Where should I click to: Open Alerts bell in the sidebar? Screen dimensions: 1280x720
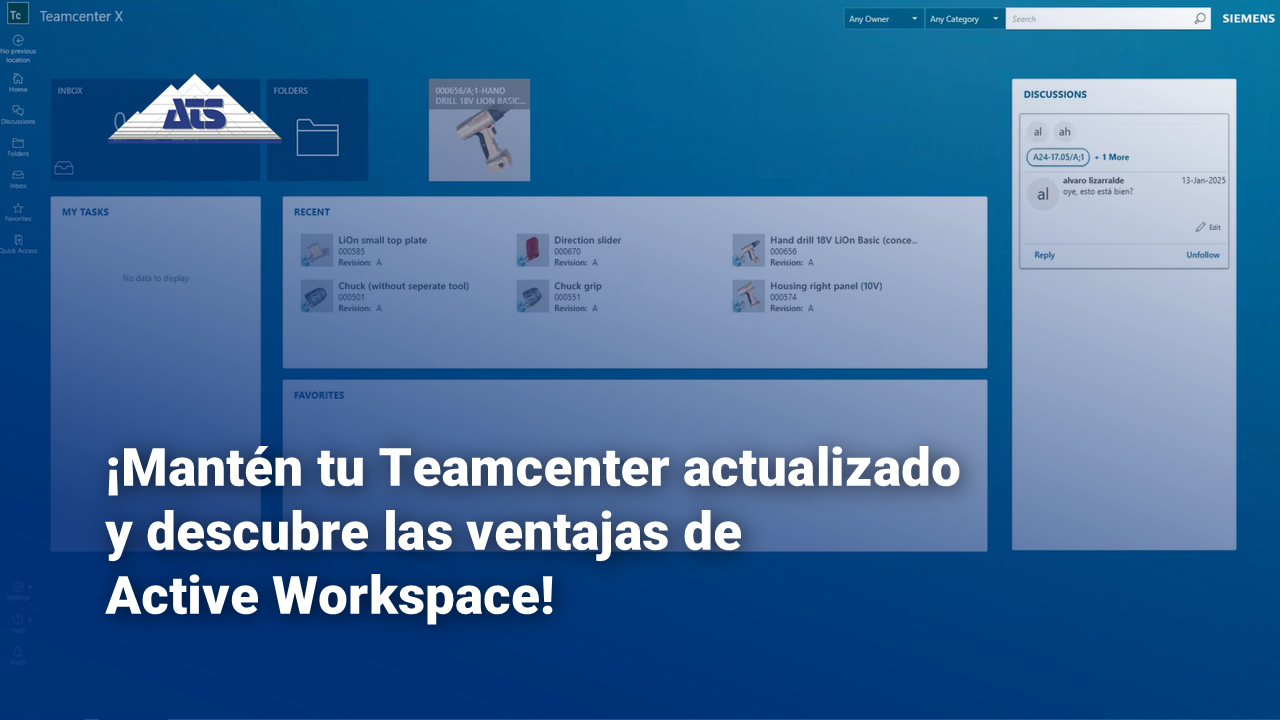click(x=17, y=652)
